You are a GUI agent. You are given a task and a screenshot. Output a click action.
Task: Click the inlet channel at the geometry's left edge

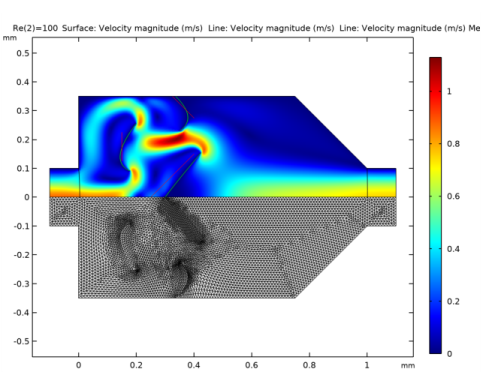[x=64, y=183]
